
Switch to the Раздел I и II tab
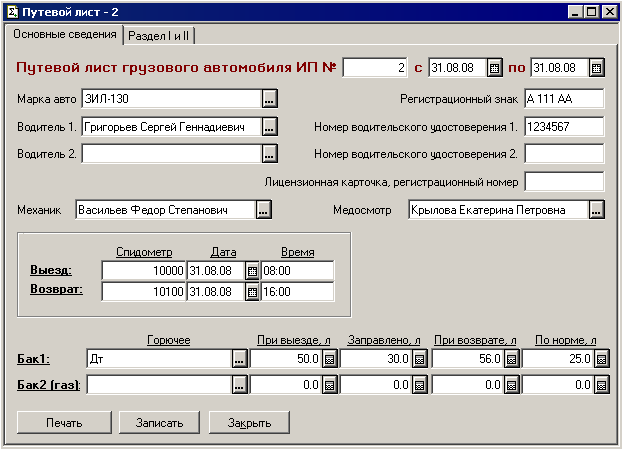click(x=160, y=35)
